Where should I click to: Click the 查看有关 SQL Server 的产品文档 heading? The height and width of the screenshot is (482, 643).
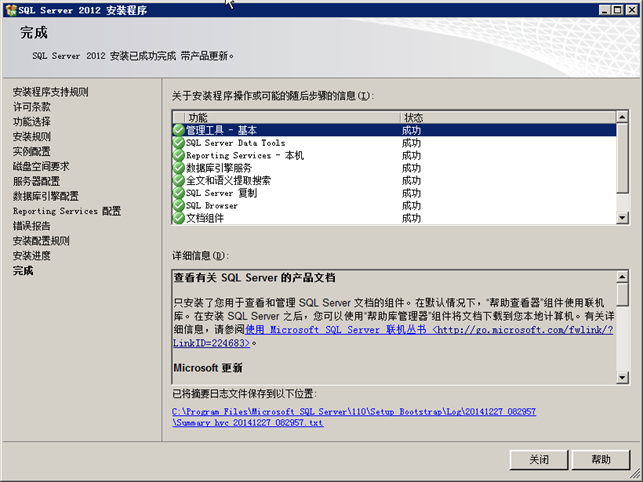point(254,278)
